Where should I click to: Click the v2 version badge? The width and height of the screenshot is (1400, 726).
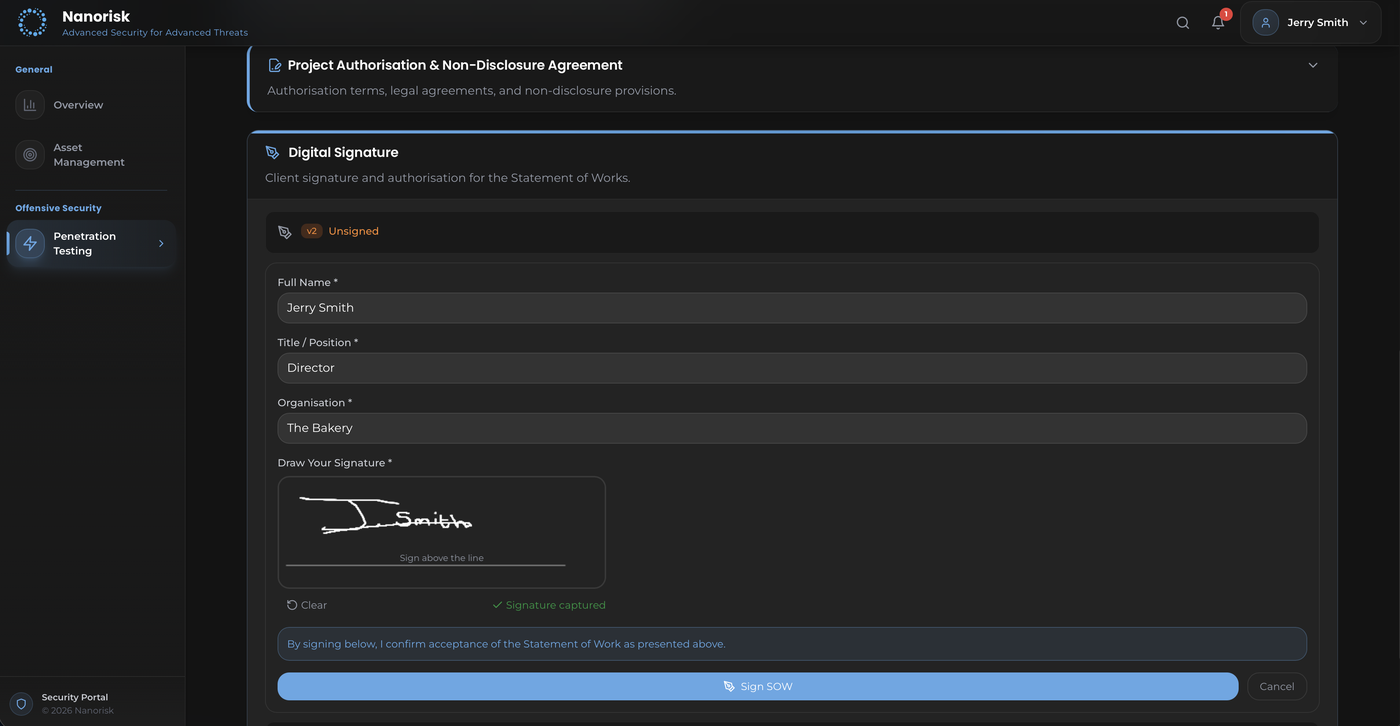(311, 231)
